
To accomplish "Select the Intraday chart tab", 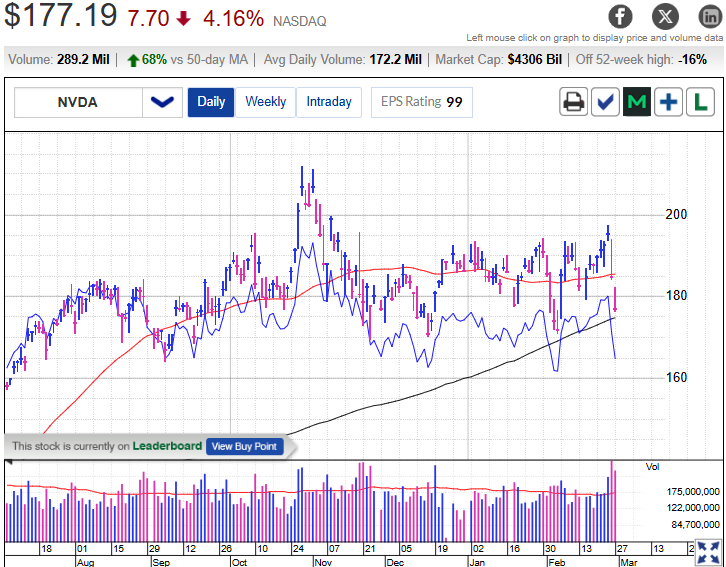I will point(328,102).
